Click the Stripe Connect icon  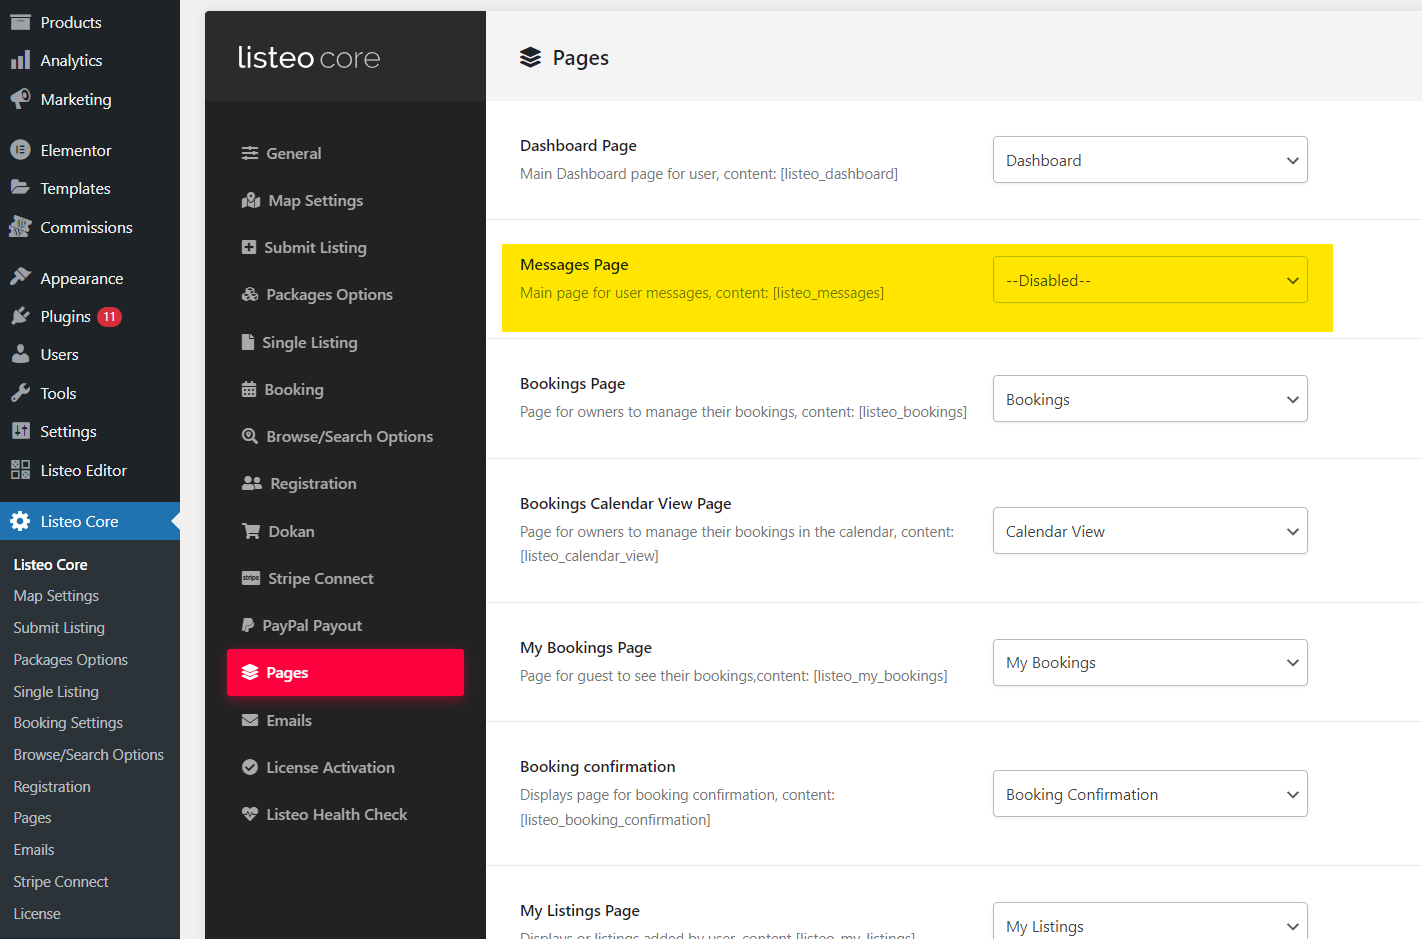tap(251, 578)
